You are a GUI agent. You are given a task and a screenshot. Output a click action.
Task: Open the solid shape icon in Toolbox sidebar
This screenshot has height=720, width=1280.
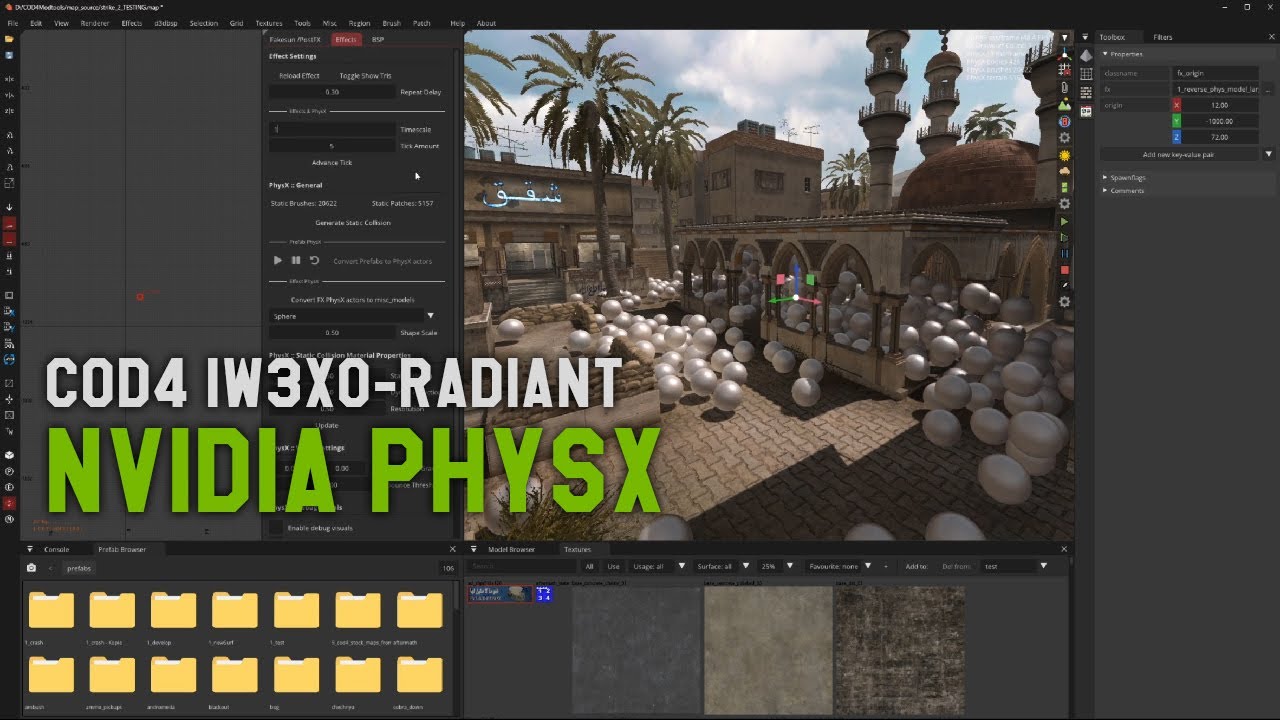[x=1086, y=56]
